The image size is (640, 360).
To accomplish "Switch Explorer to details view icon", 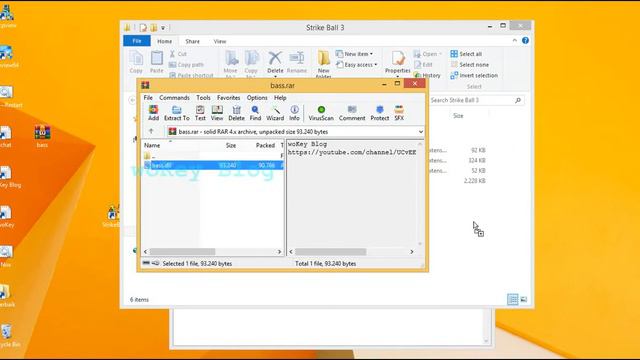I will point(513,299).
